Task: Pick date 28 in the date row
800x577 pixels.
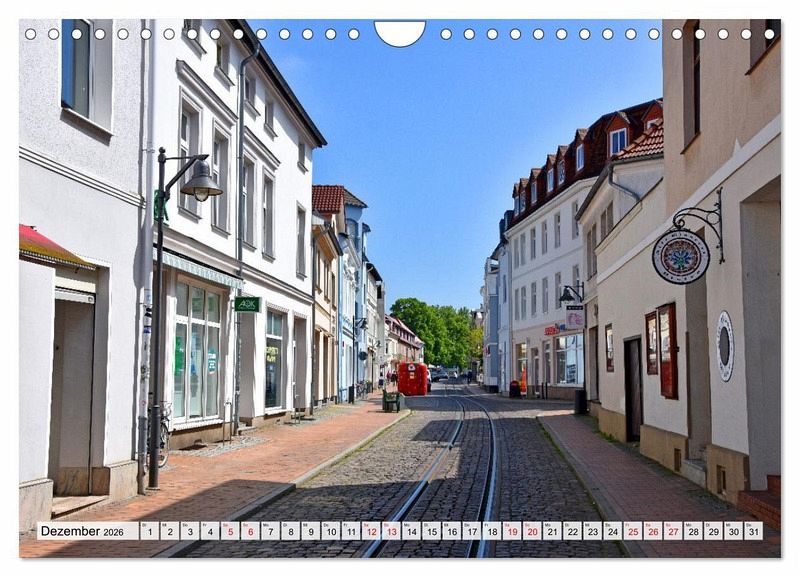Action: point(693,531)
